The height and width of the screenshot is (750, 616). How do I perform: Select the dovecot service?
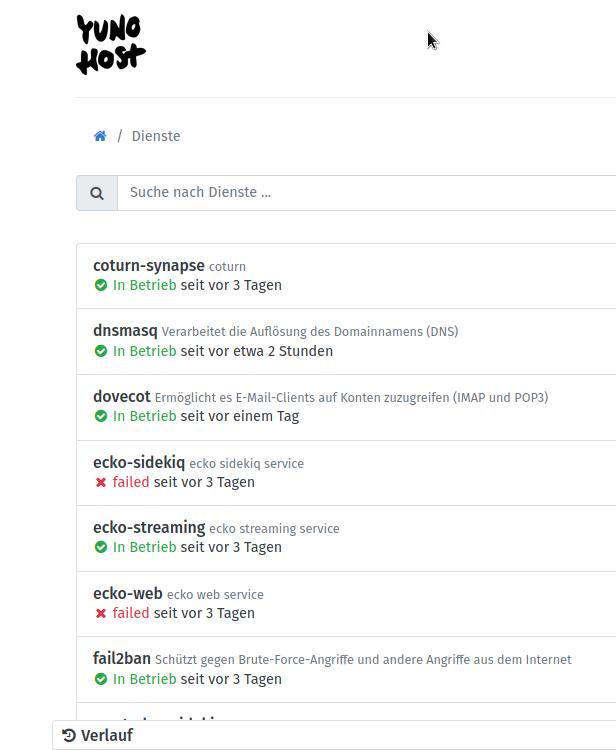122,397
